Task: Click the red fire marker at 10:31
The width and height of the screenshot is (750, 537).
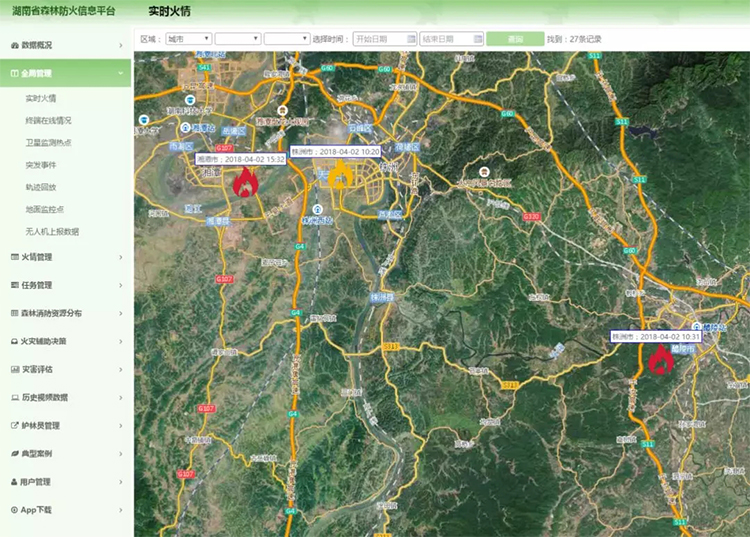Action: [x=660, y=359]
